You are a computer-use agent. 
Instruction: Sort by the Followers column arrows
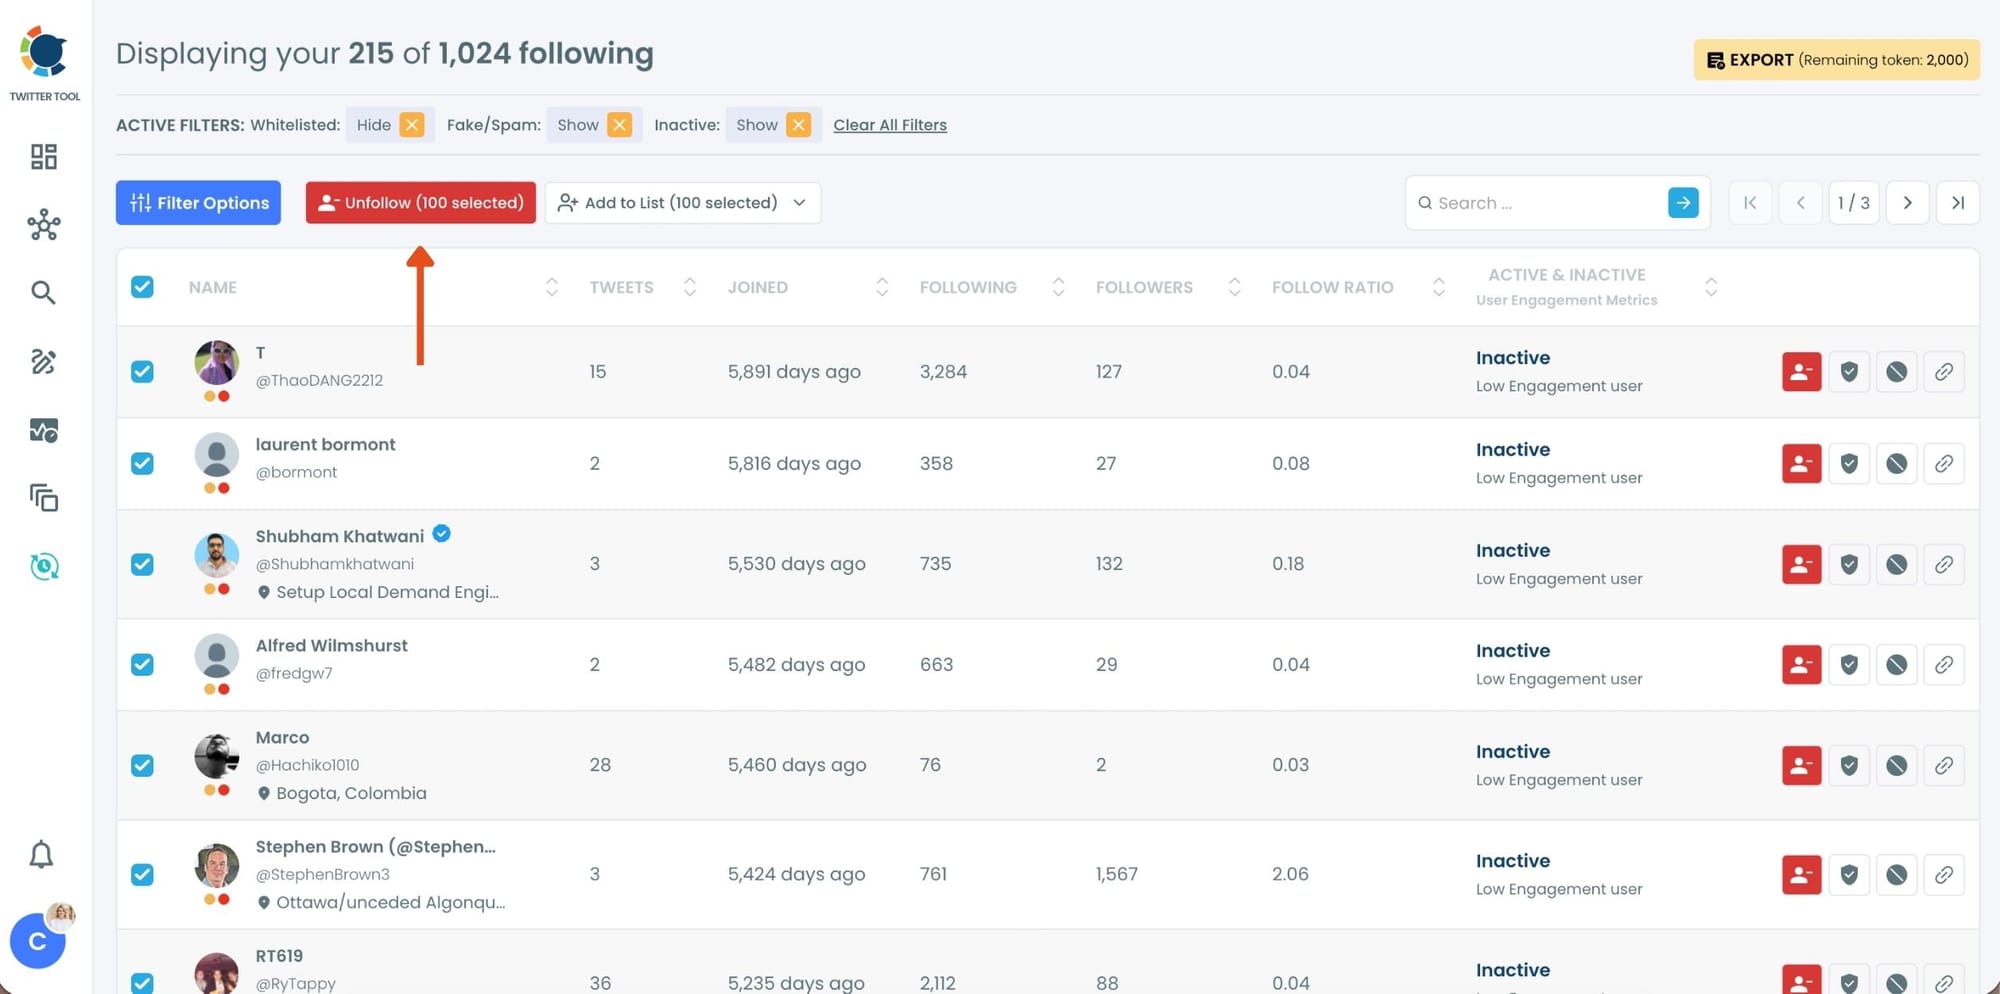(x=1234, y=288)
